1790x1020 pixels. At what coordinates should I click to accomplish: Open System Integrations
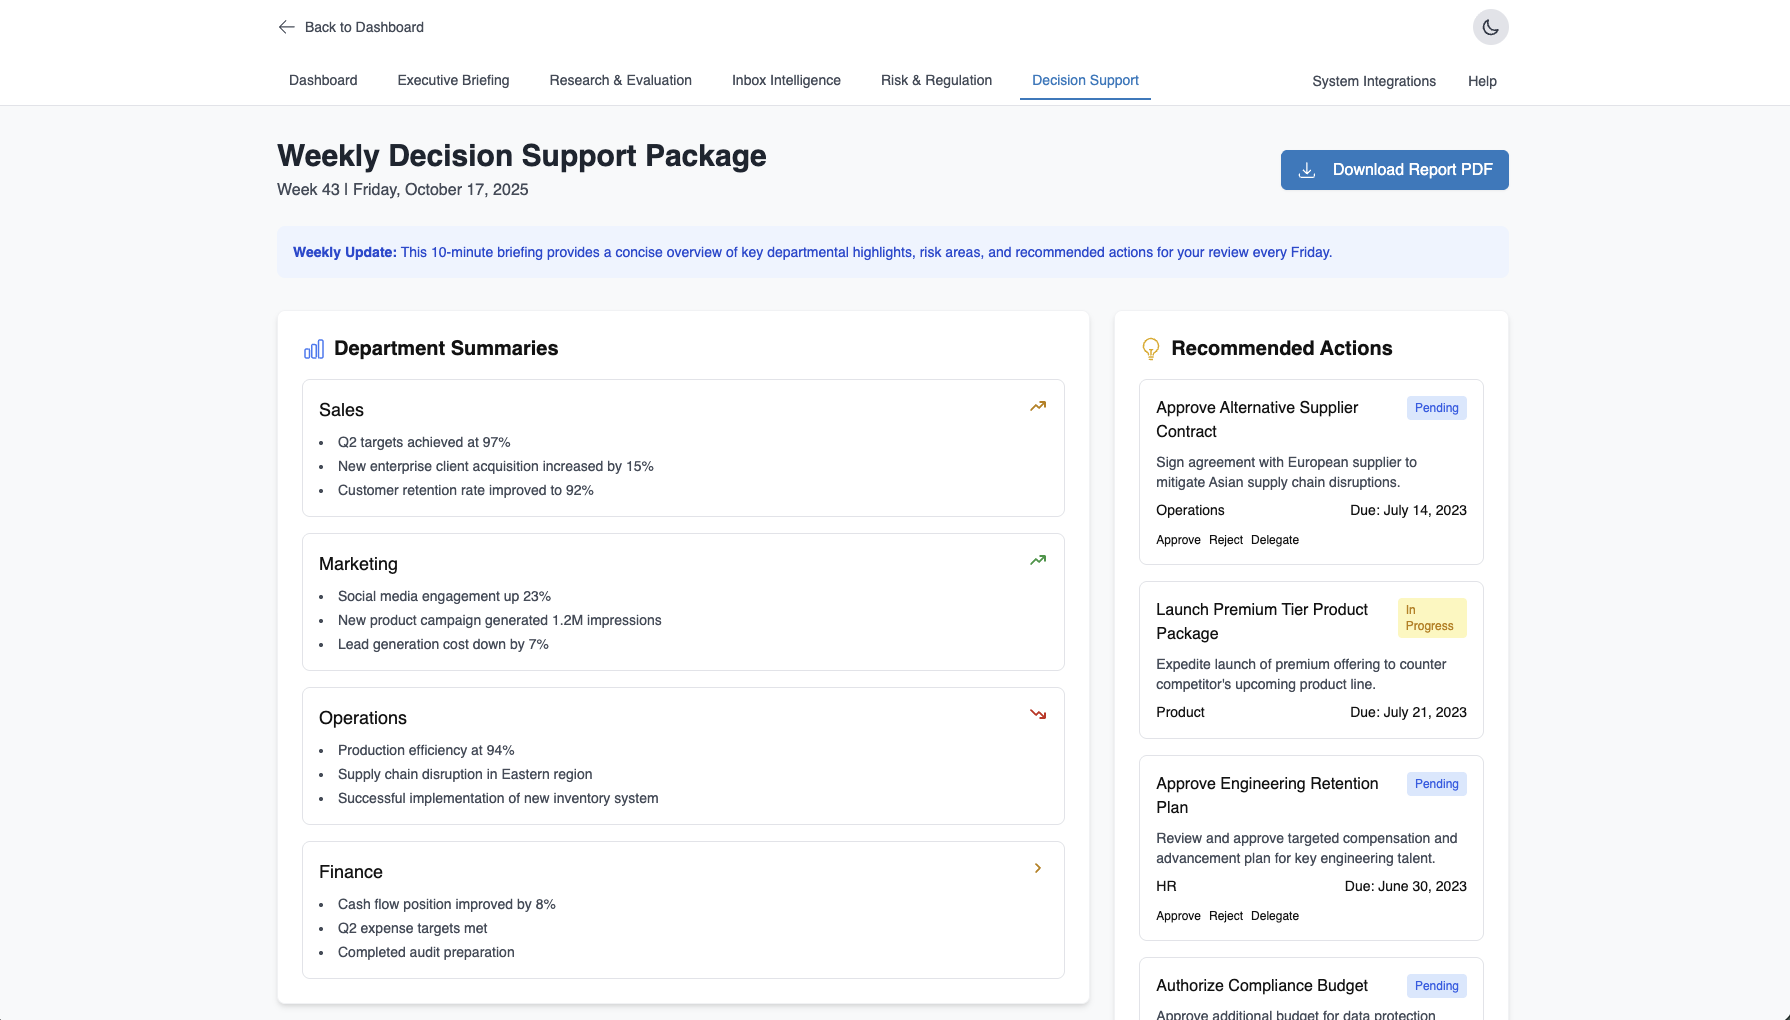point(1373,81)
